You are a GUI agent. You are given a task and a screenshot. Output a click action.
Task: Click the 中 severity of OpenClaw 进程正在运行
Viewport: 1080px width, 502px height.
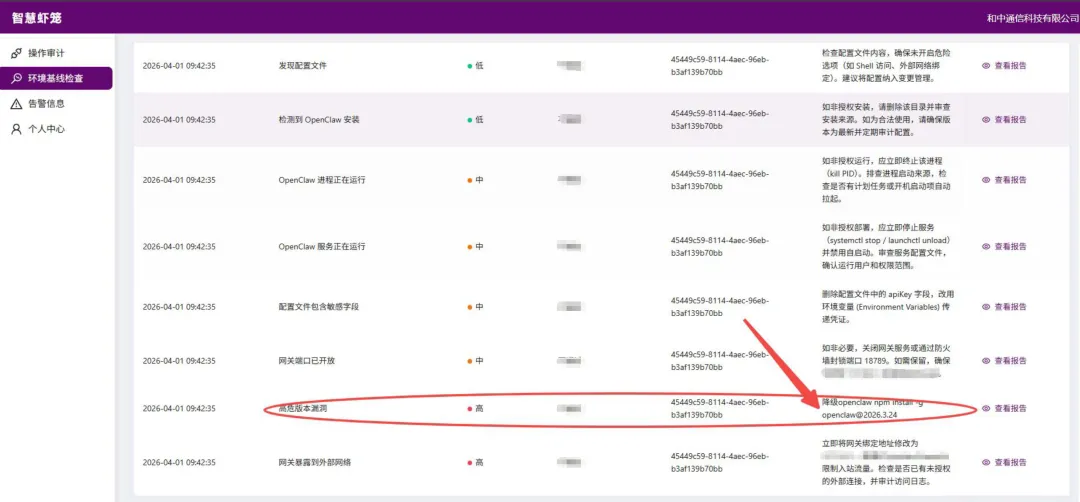(x=476, y=180)
